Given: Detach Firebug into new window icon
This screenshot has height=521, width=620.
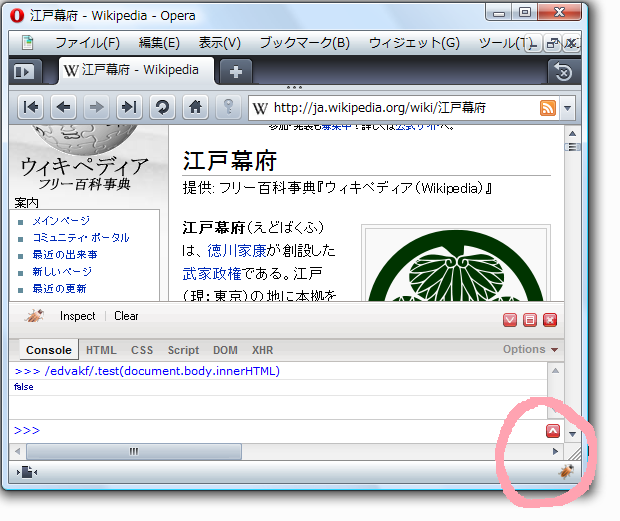Looking at the screenshot, I should [530, 320].
